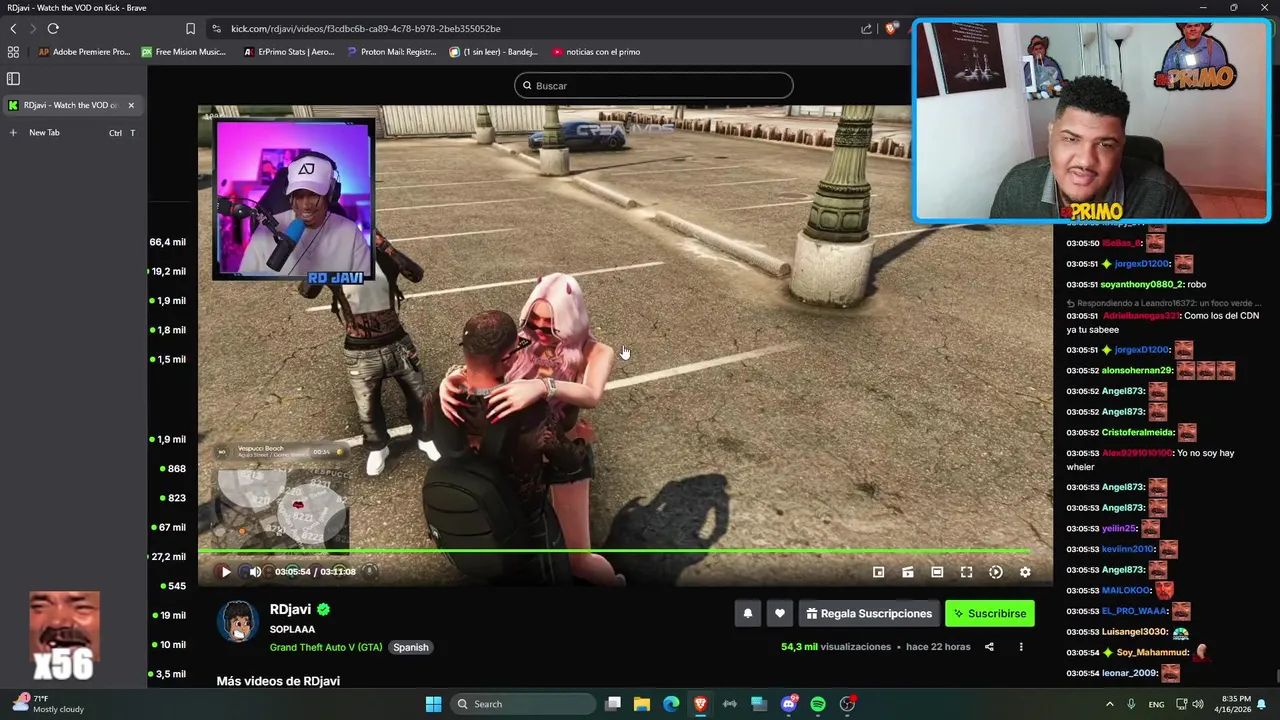Open the RDjavi channel name link
Image resolution: width=1280 pixels, height=720 pixels.
[290, 609]
